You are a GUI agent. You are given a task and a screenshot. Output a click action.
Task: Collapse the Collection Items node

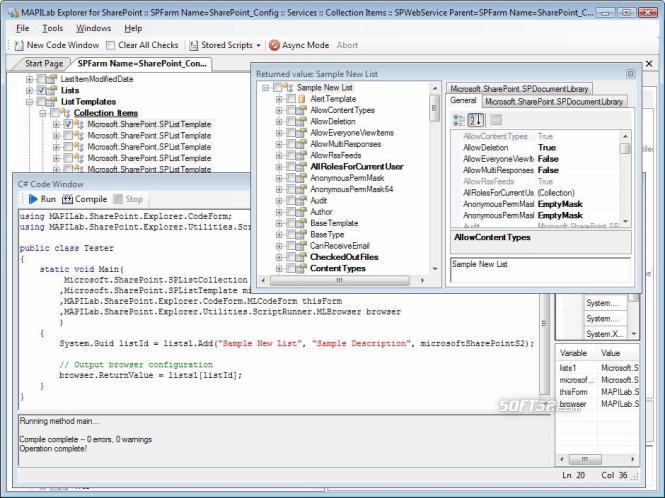tap(43, 113)
